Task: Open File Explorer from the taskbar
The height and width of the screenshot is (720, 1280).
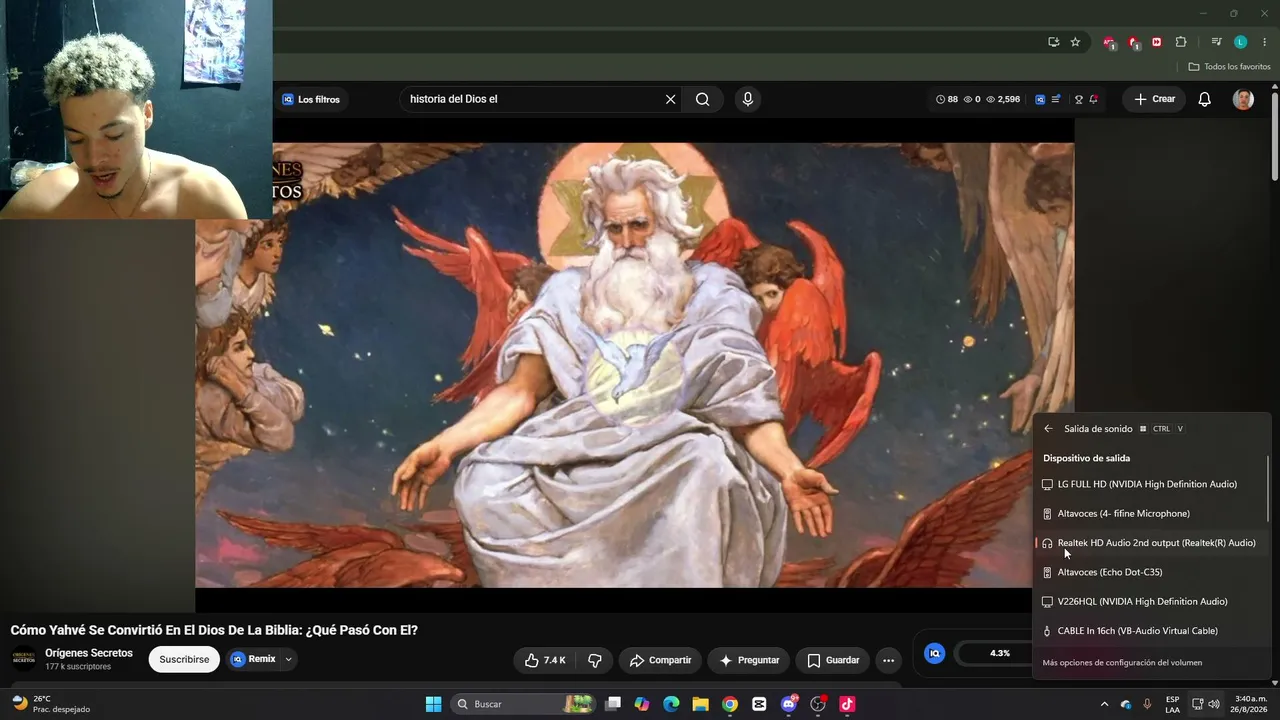Action: tap(700, 704)
